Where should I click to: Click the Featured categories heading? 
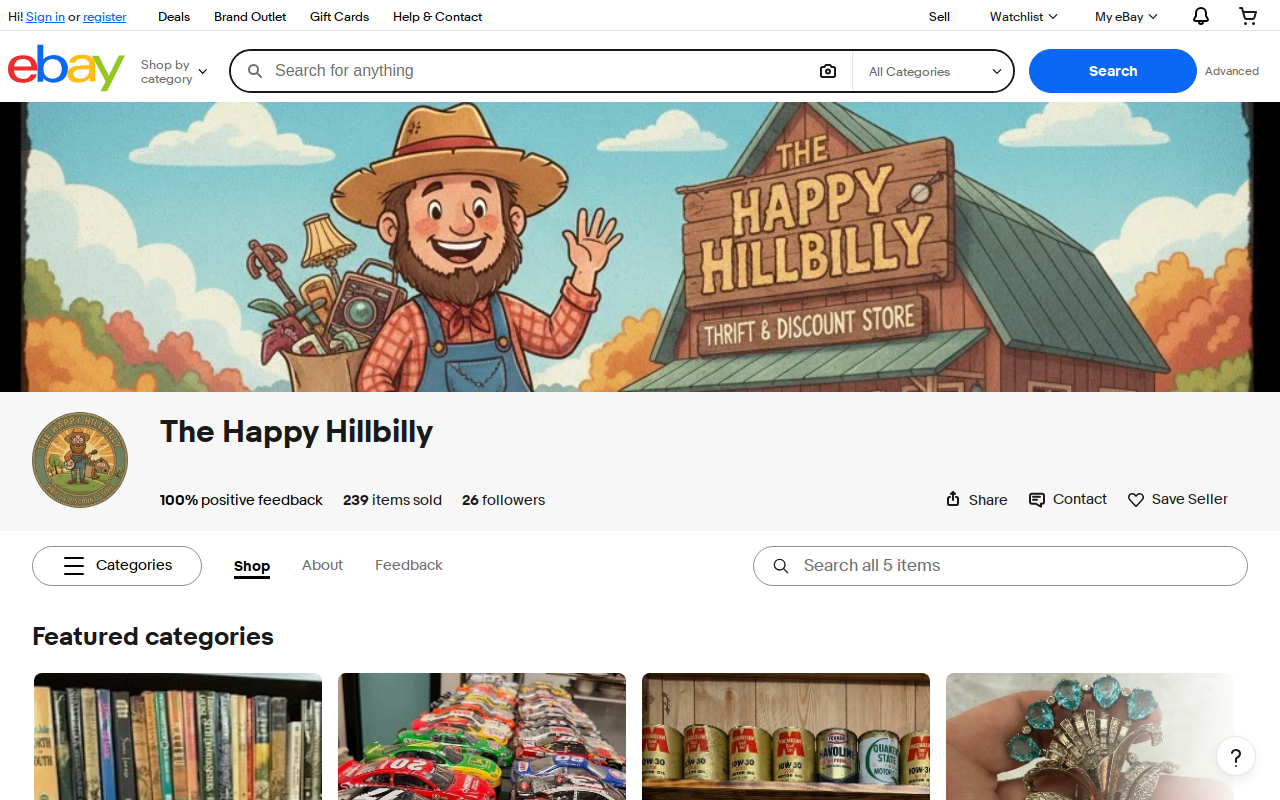point(153,637)
